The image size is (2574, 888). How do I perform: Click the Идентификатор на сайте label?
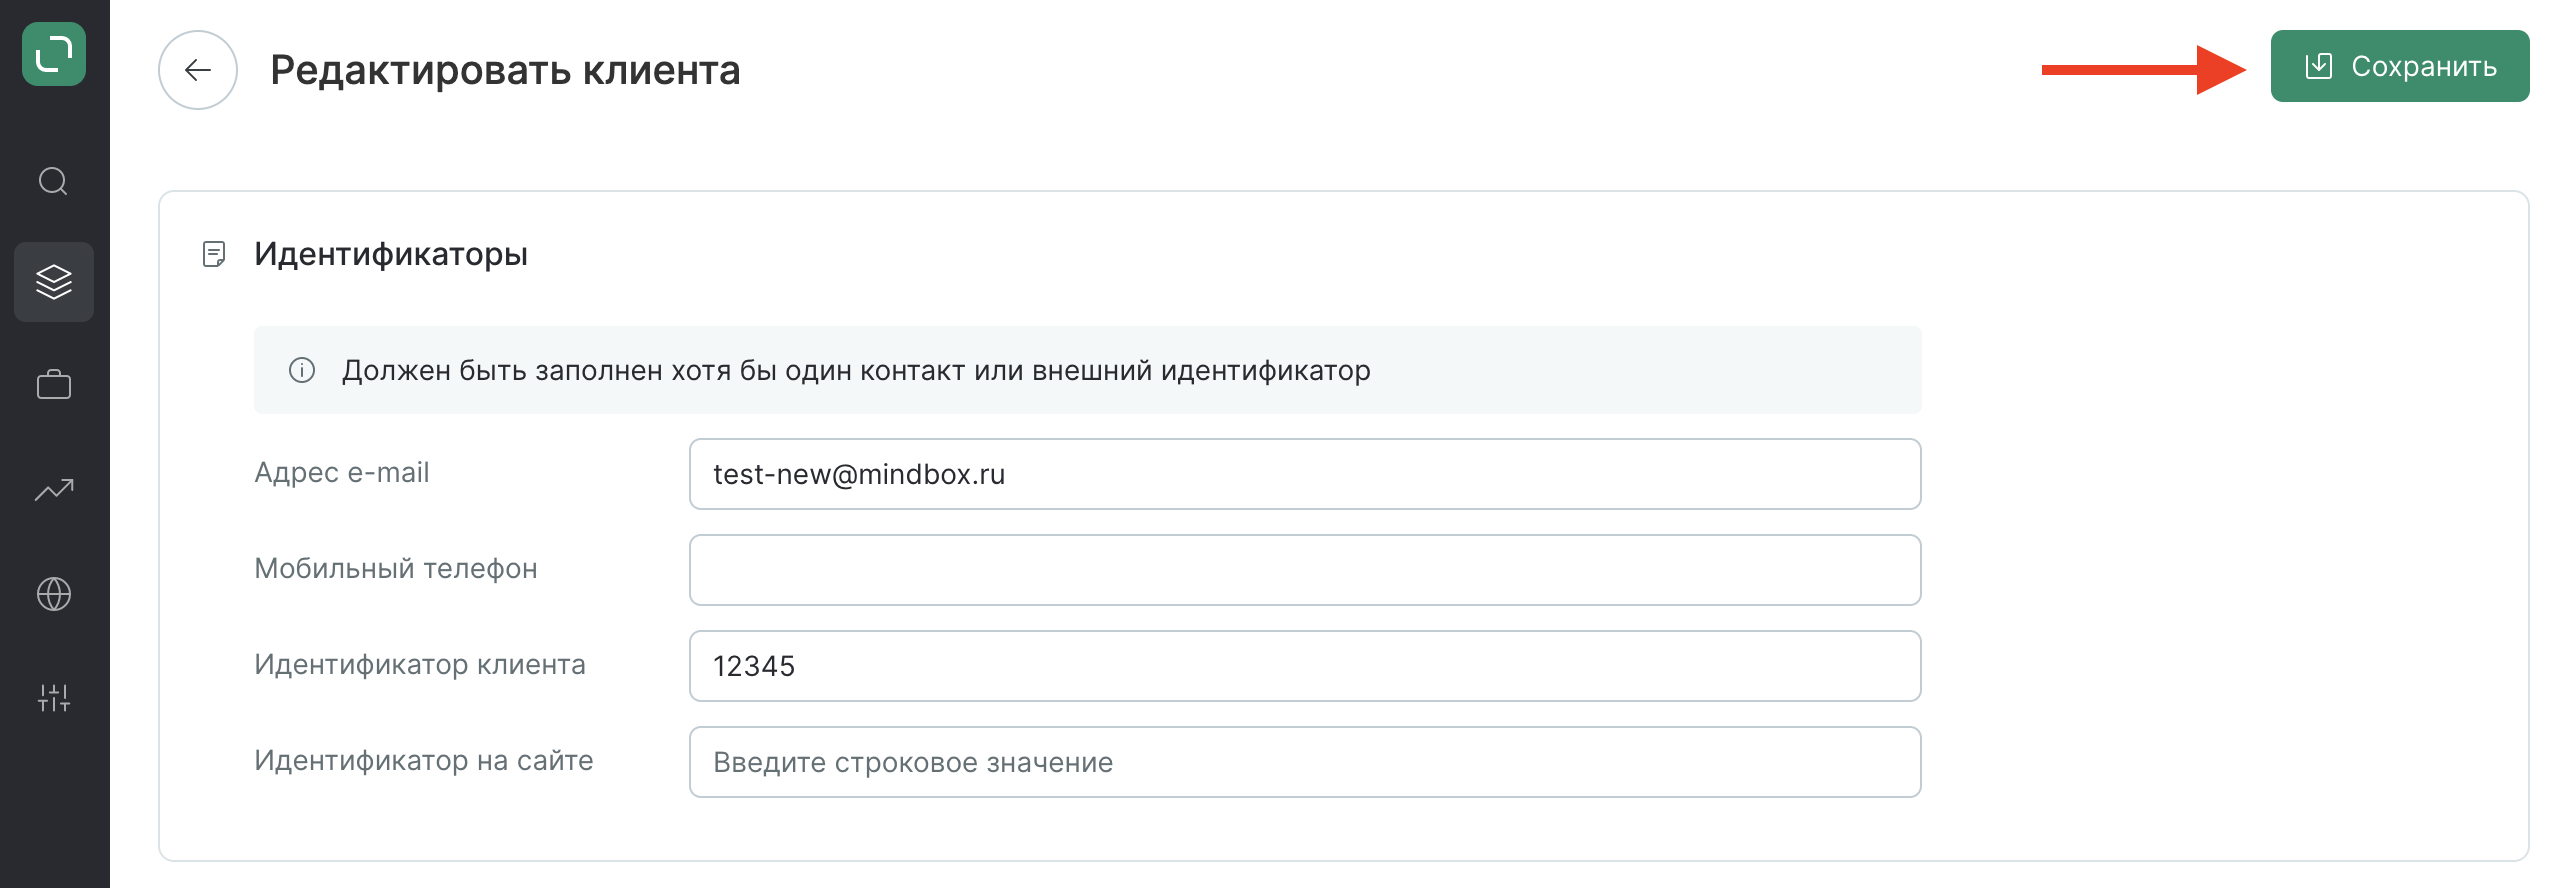424,760
